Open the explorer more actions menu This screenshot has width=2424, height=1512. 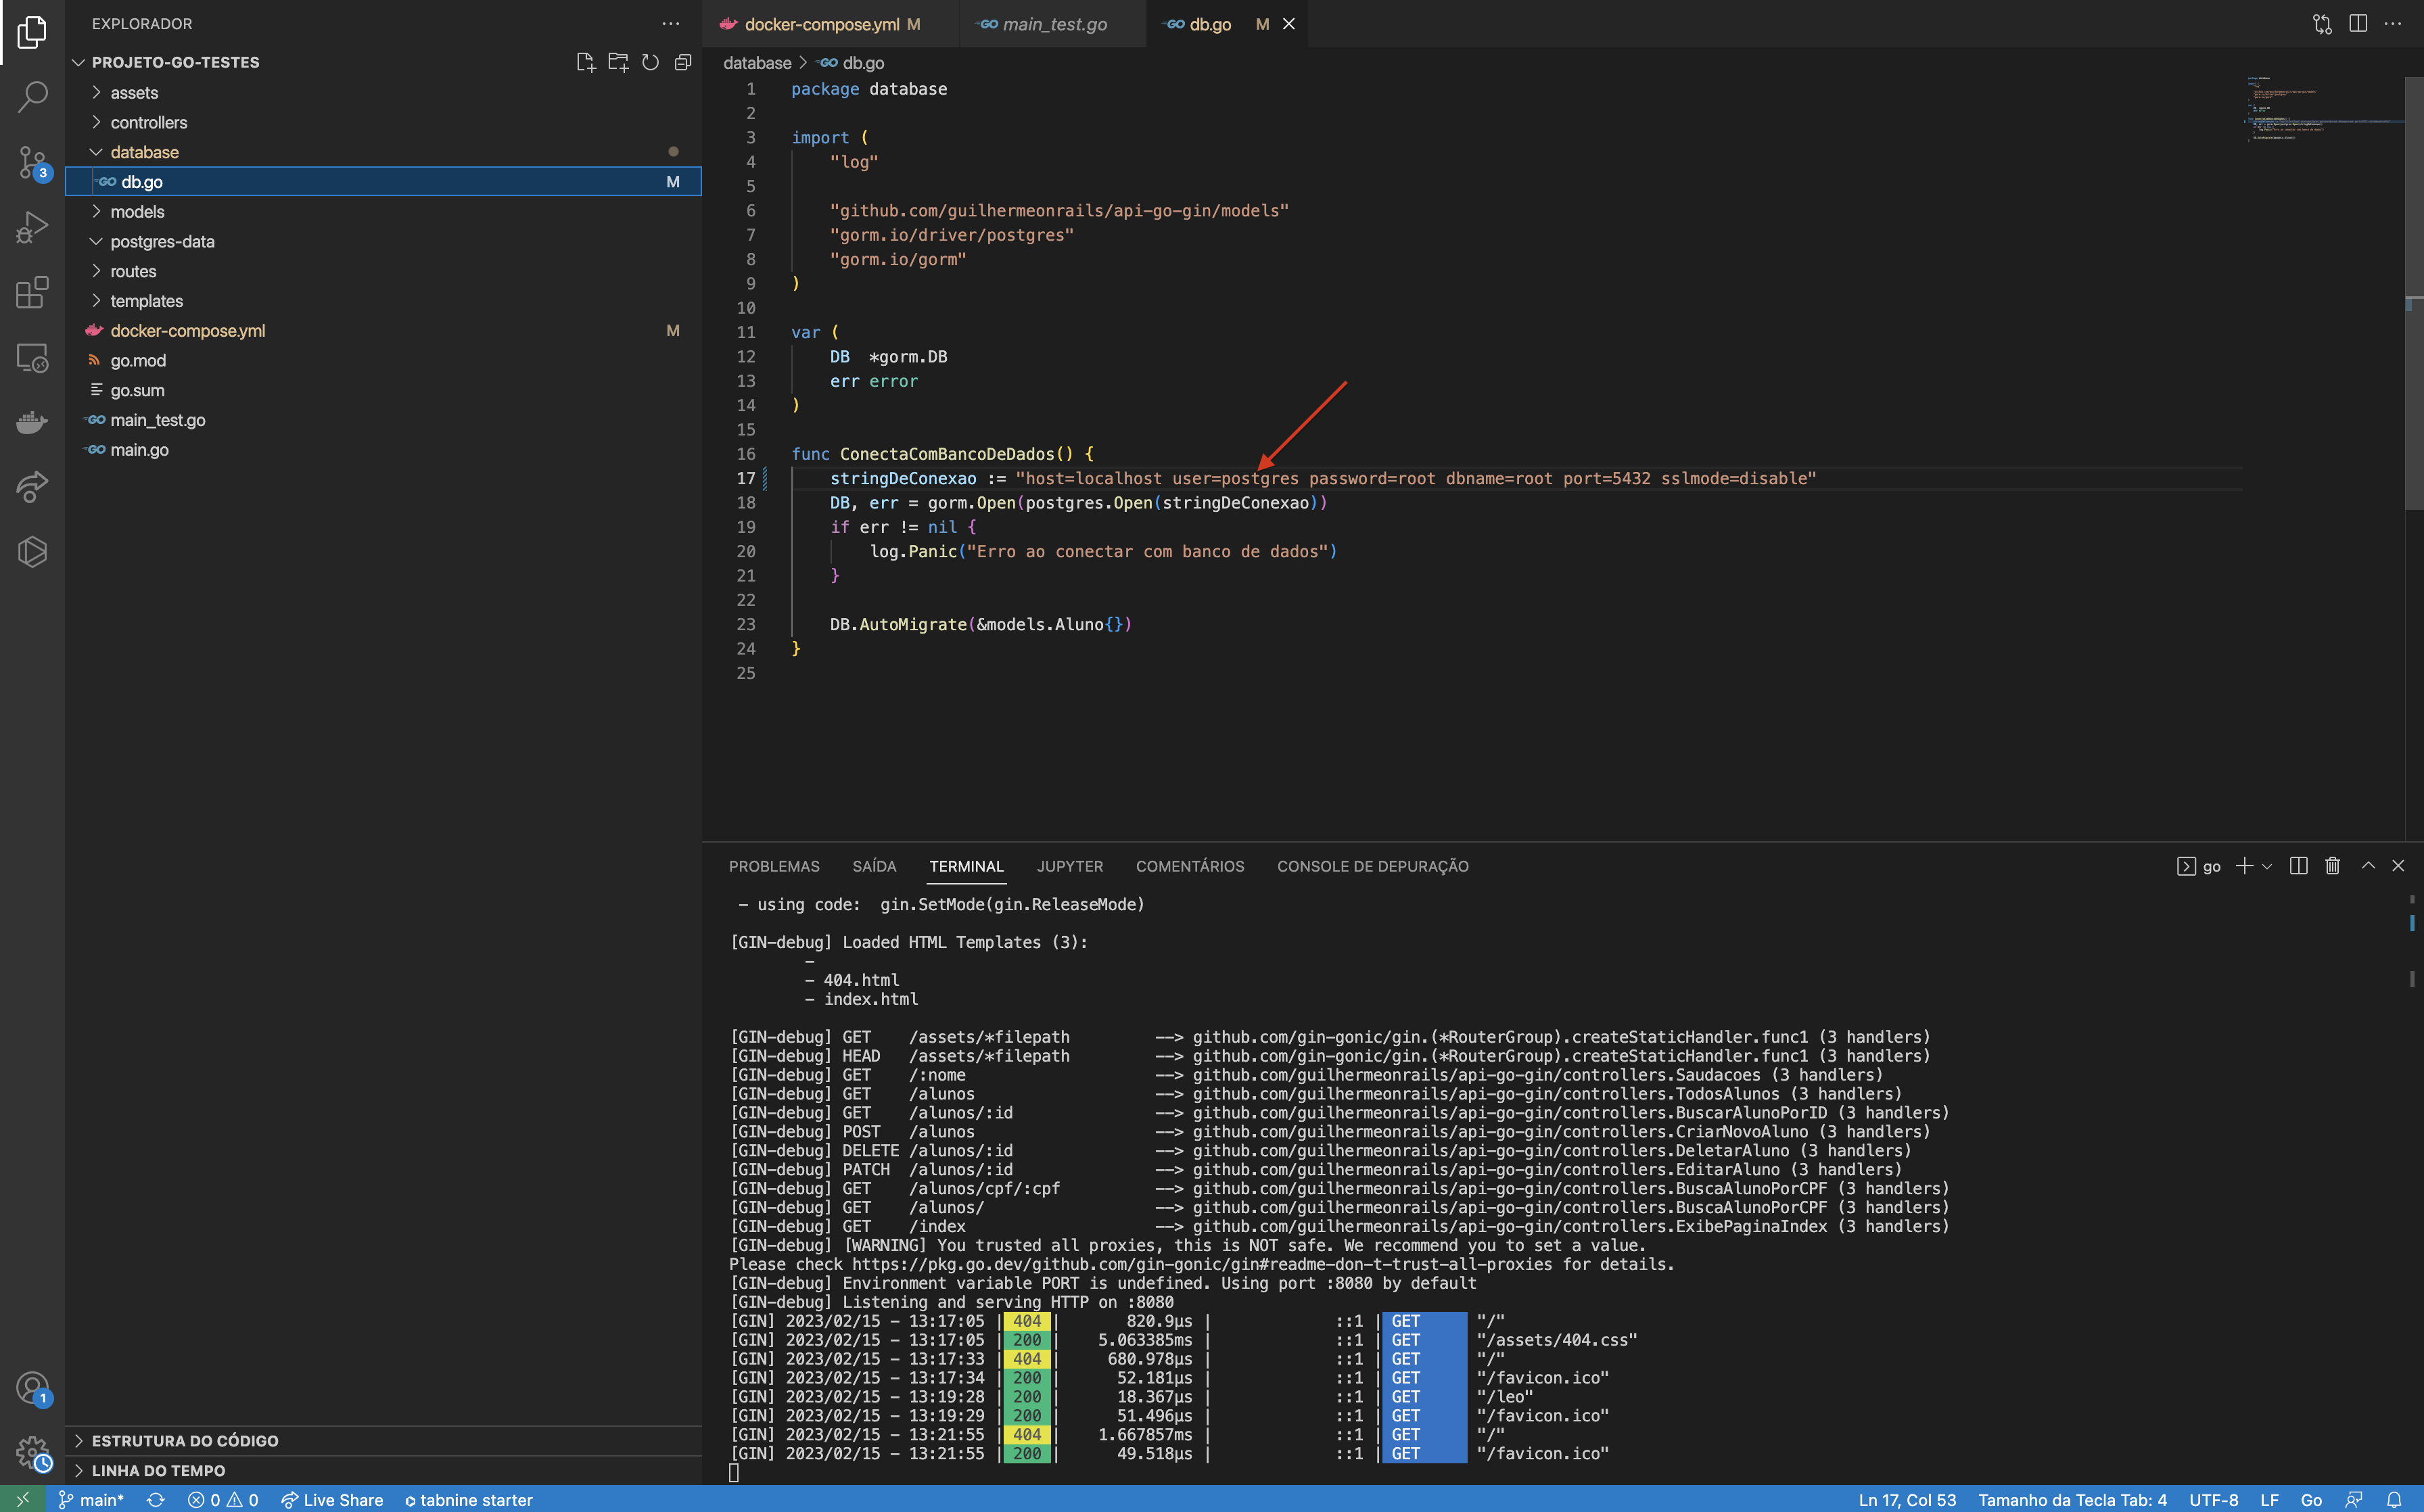tap(670, 23)
